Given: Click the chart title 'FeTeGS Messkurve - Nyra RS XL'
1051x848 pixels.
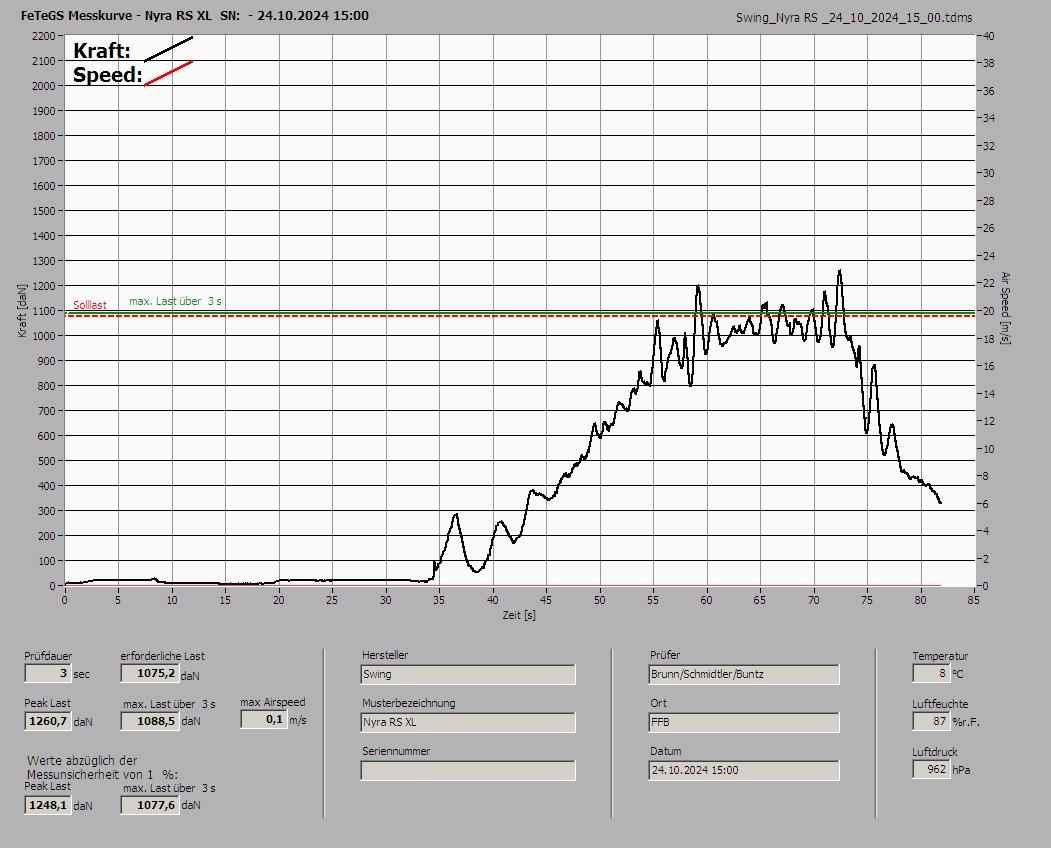Looking at the screenshot, I should 117,15.
